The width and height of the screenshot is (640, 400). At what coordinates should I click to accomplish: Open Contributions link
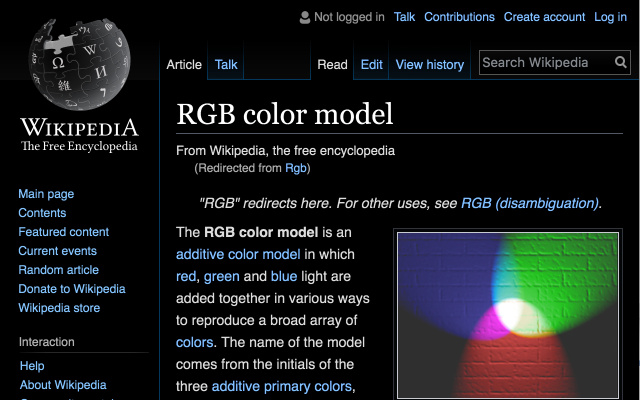point(459,17)
